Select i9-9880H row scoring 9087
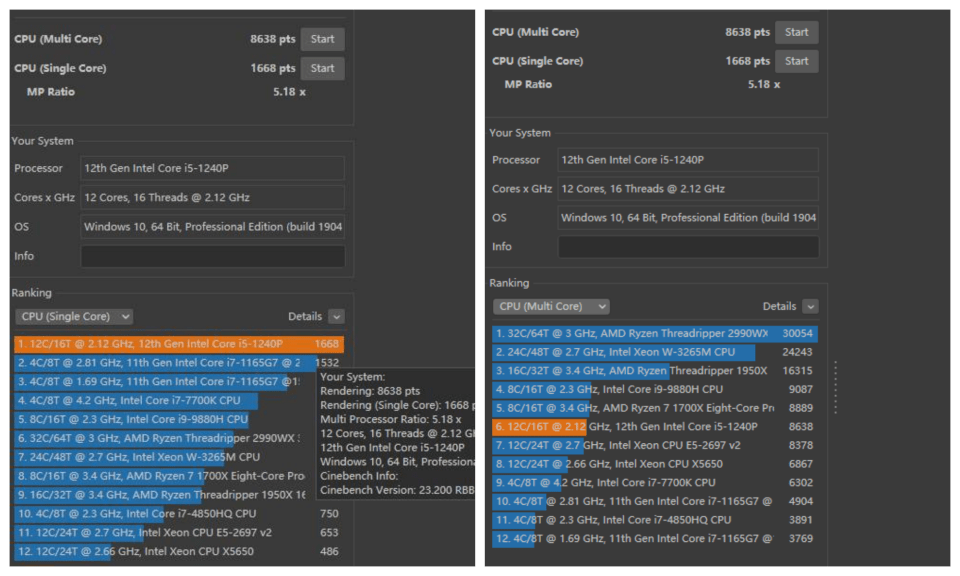Image resolution: width=960 pixels, height=576 pixels. (x=655, y=390)
